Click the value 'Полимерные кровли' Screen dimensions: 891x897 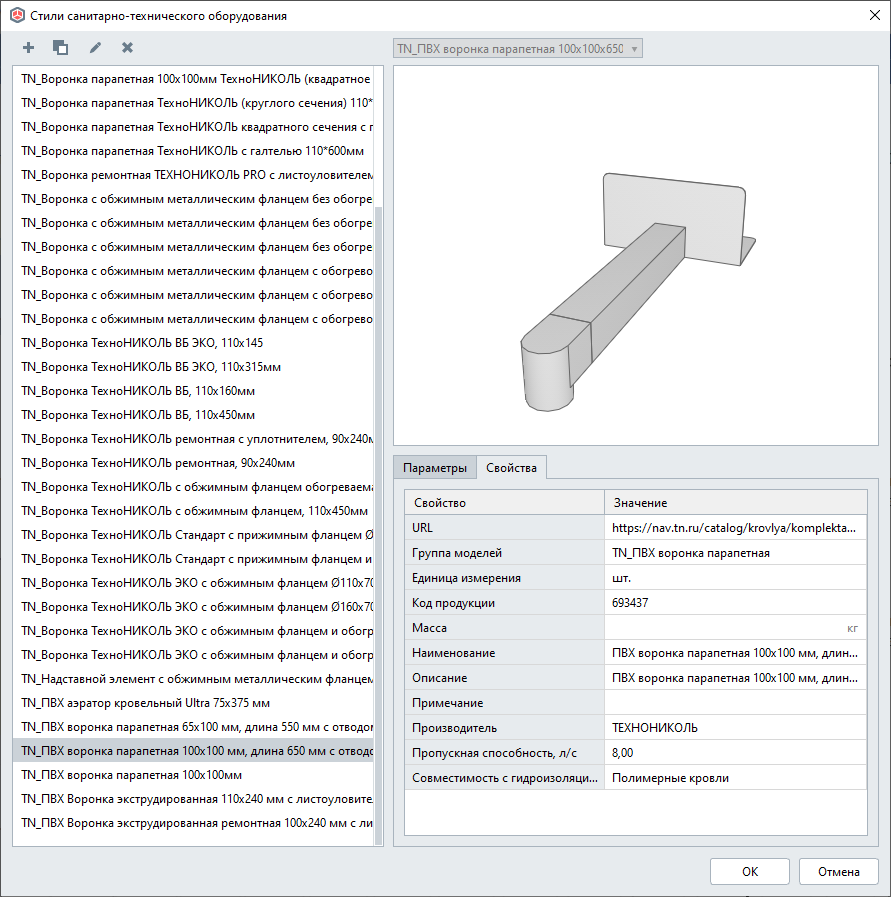735,778
